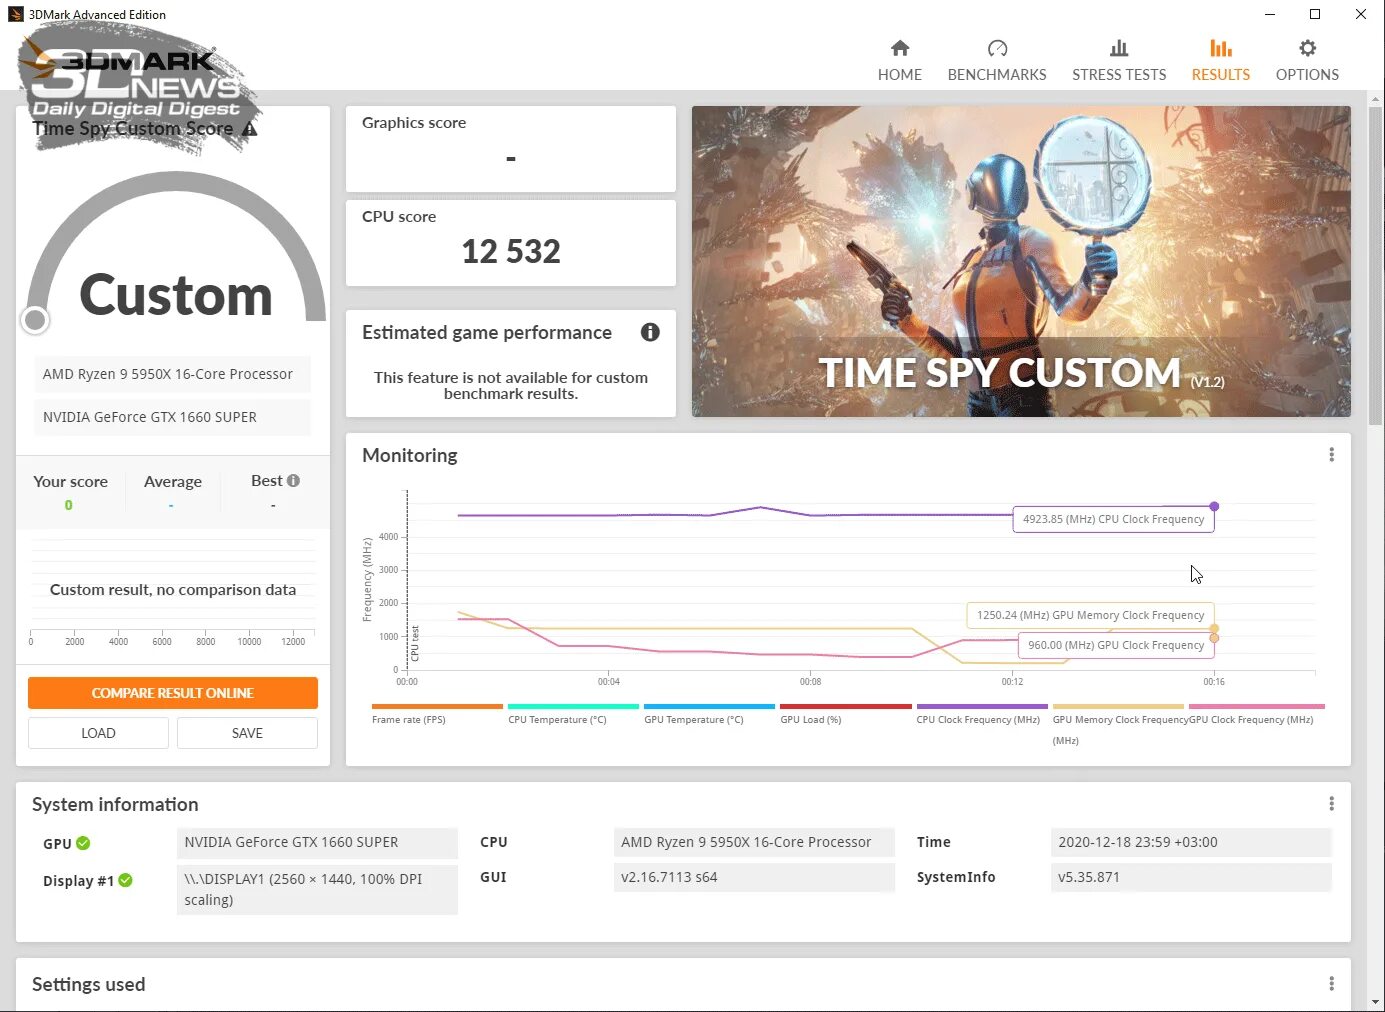The width and height of the screenshot is (1385, 1012).
Task: Open Settings used three-dot menu
Action: (x=1331, y=984)
